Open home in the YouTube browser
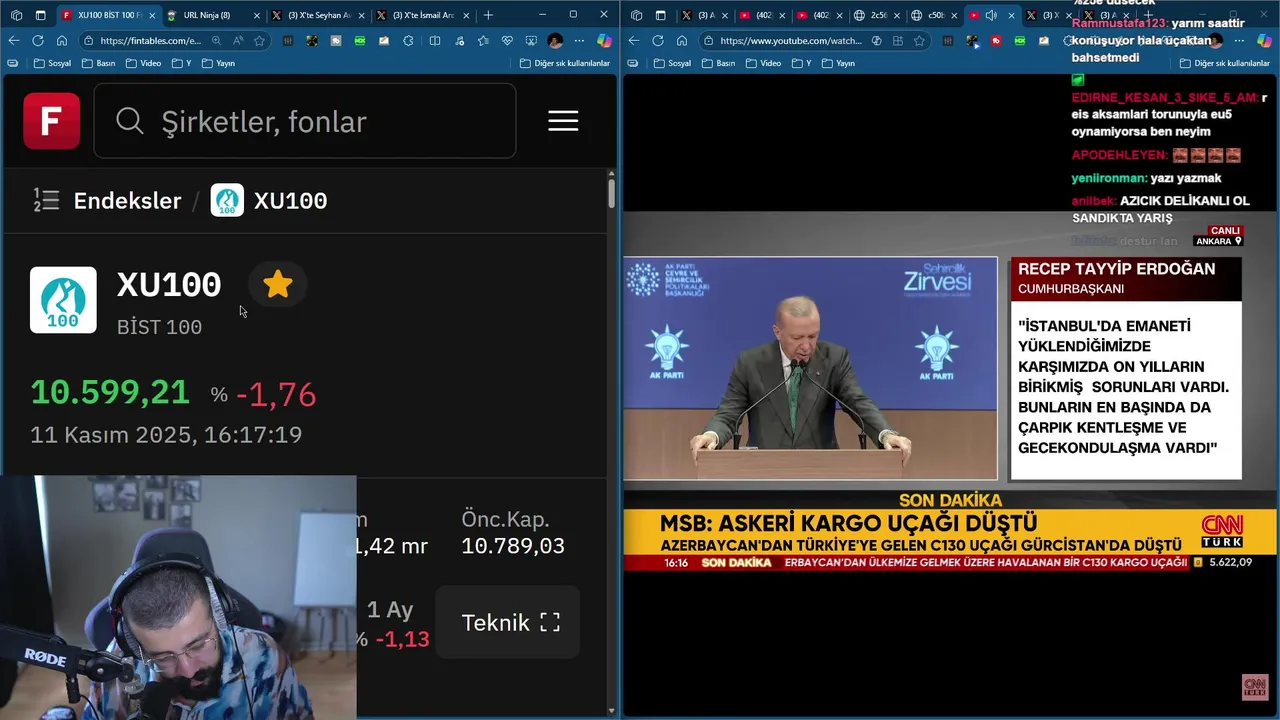 coord(682,41)
